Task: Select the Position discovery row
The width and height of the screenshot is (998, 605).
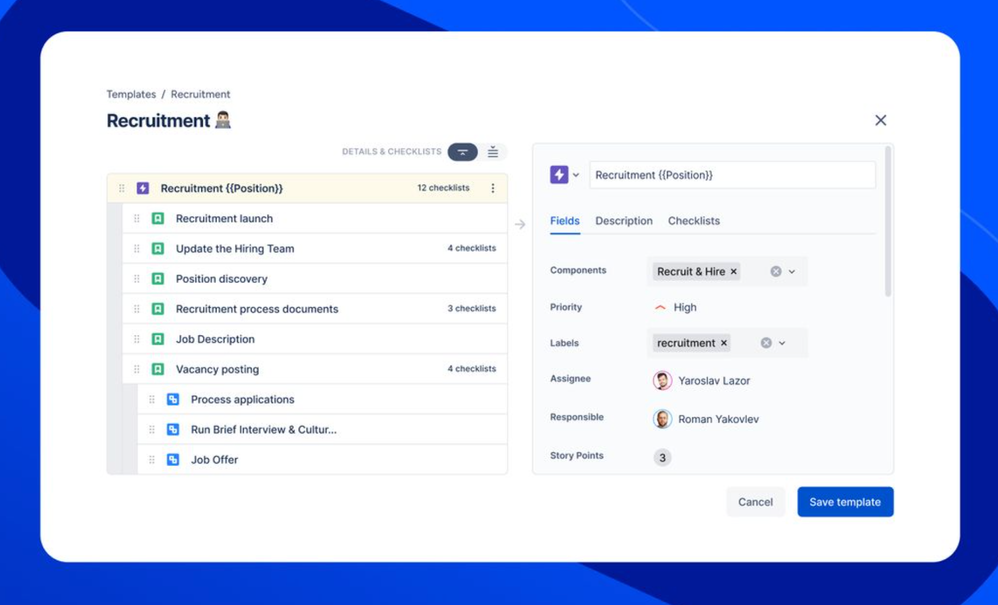Action: tap(315, 279)
